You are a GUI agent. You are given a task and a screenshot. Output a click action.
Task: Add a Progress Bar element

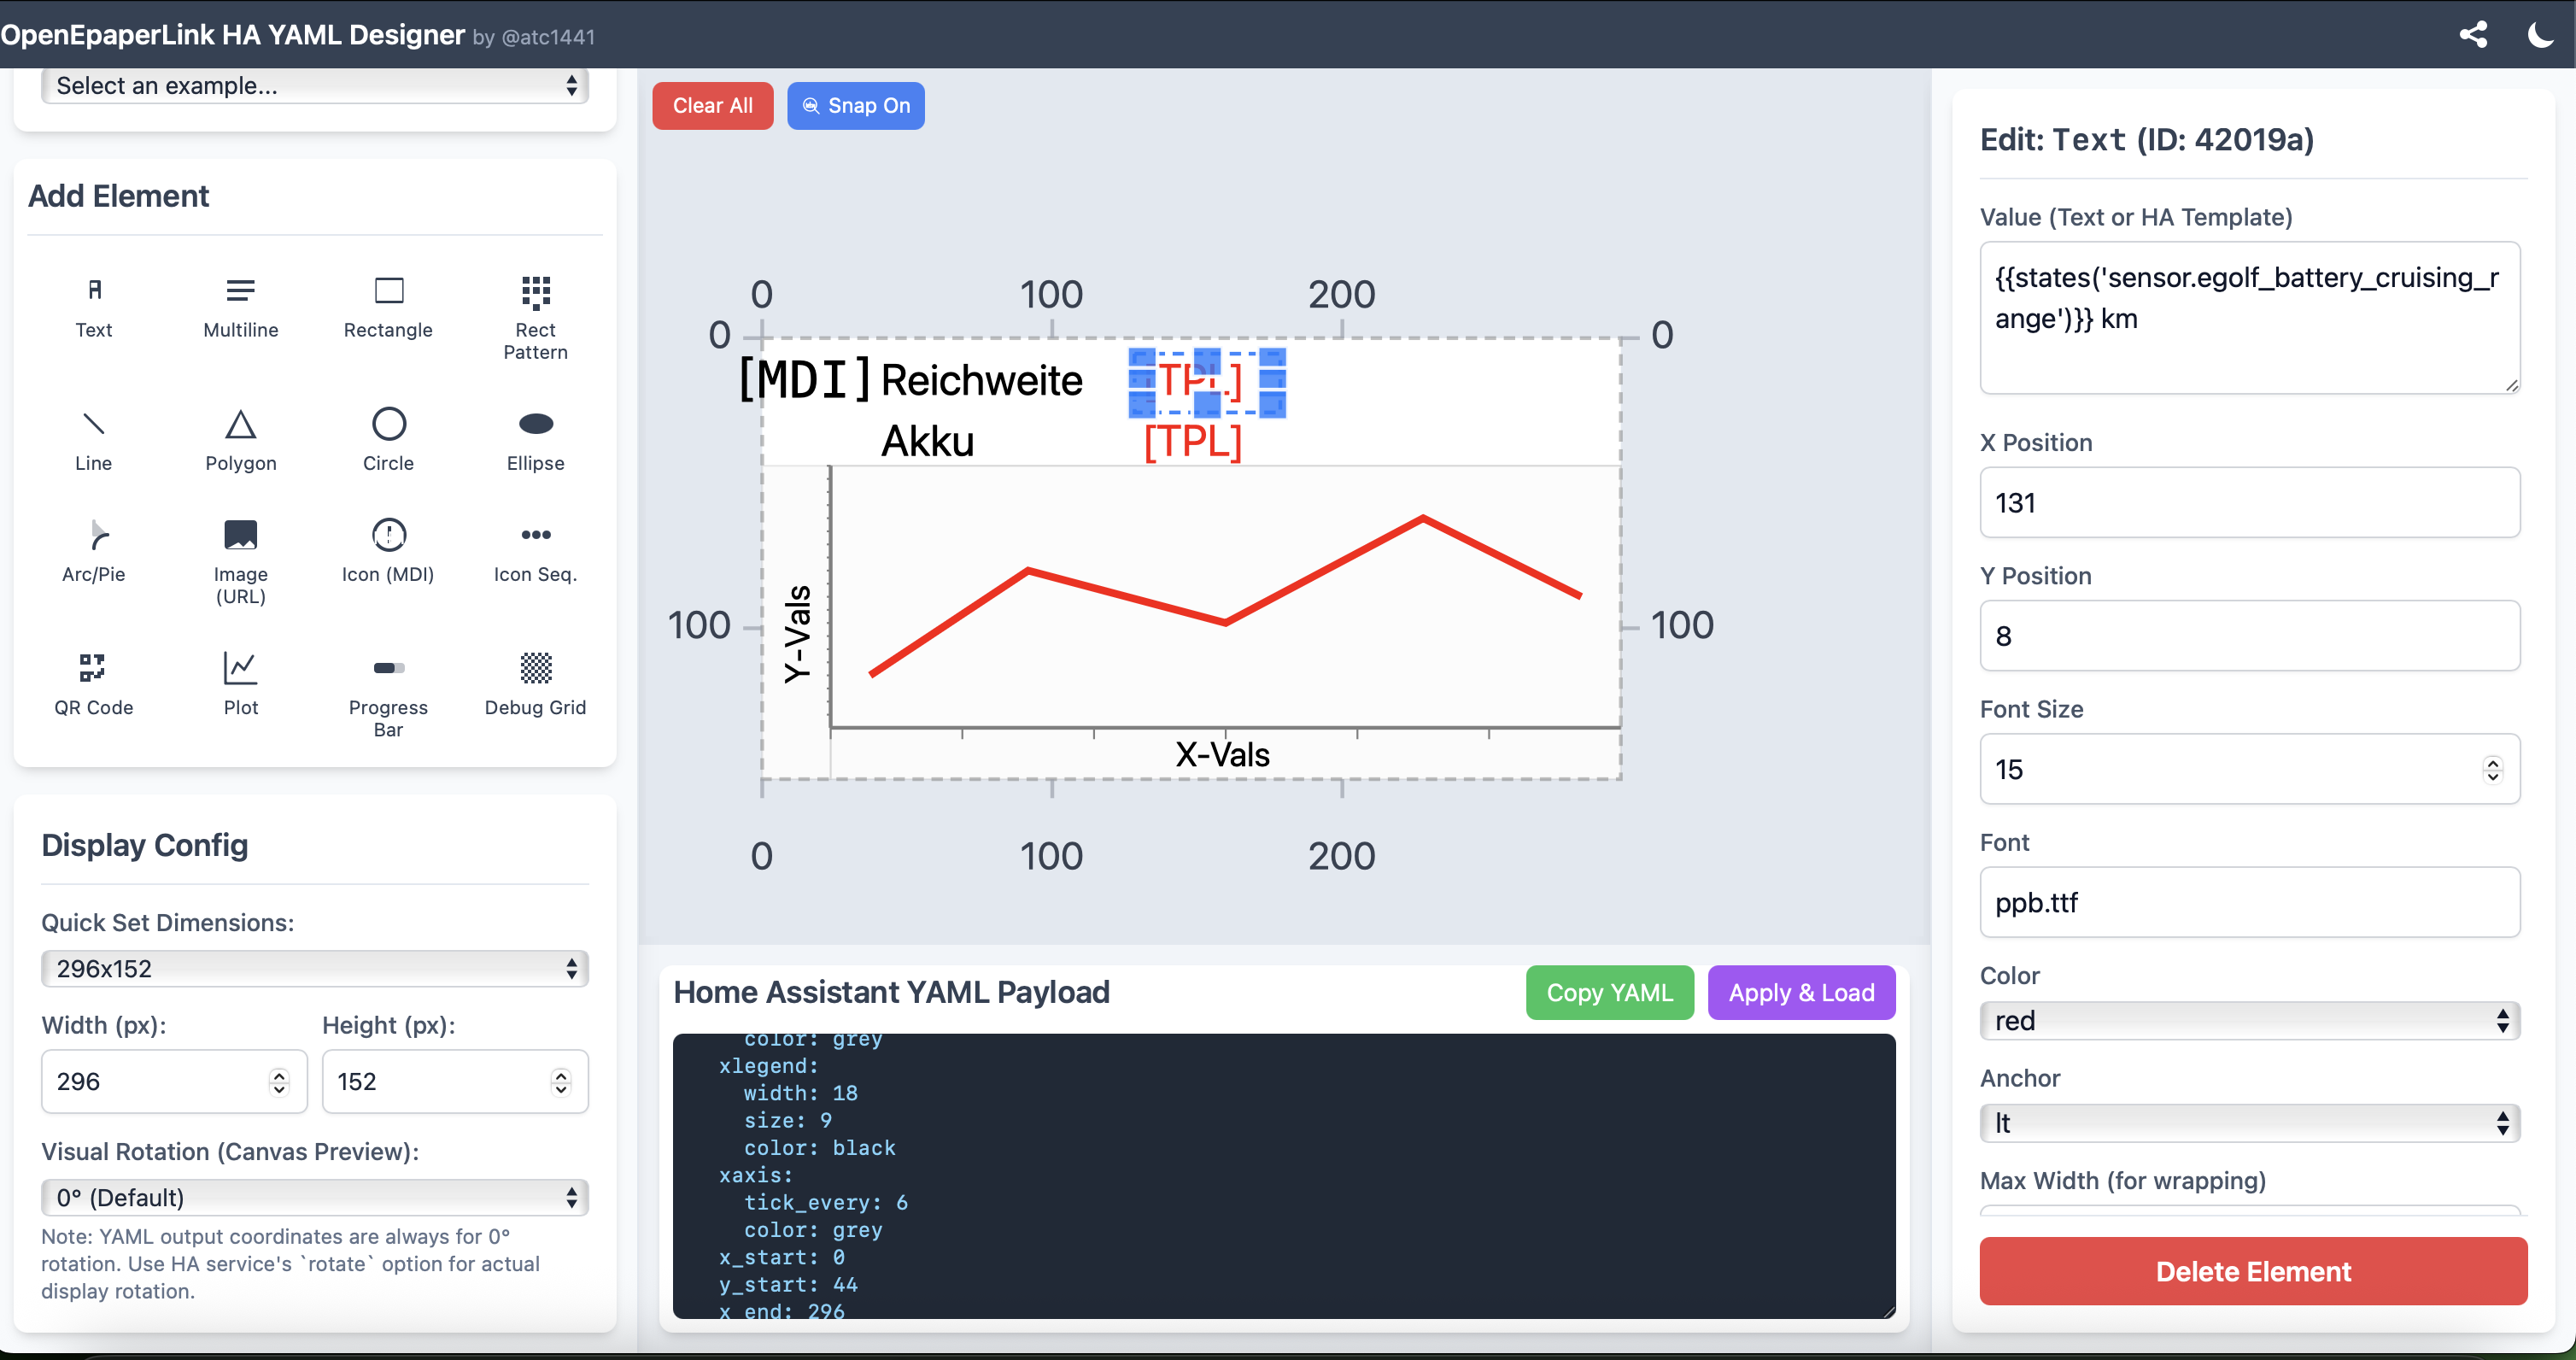tap(388, 694)
